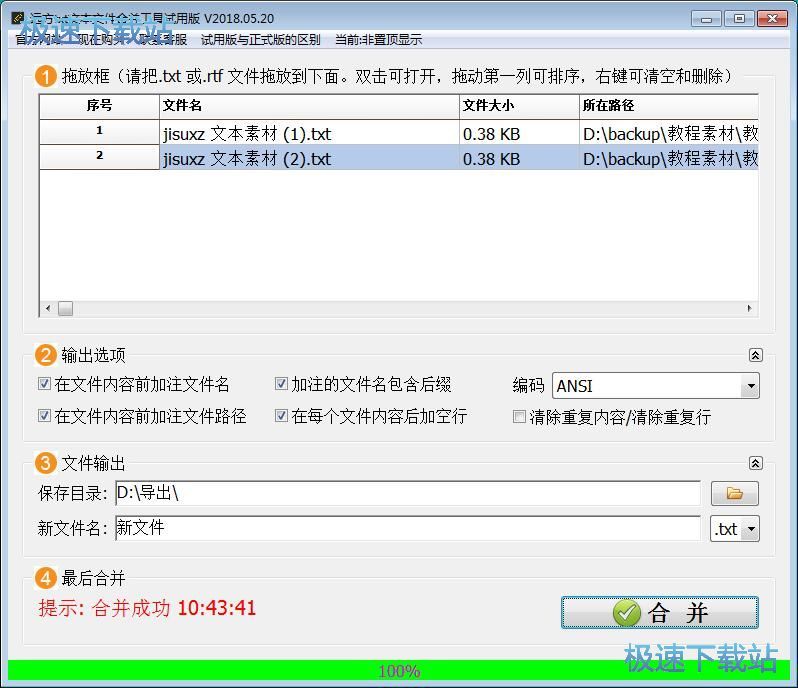This screenshot has width=798, height=688.
Task: Click the row number 2 cell
Action: tap(99, 156)
